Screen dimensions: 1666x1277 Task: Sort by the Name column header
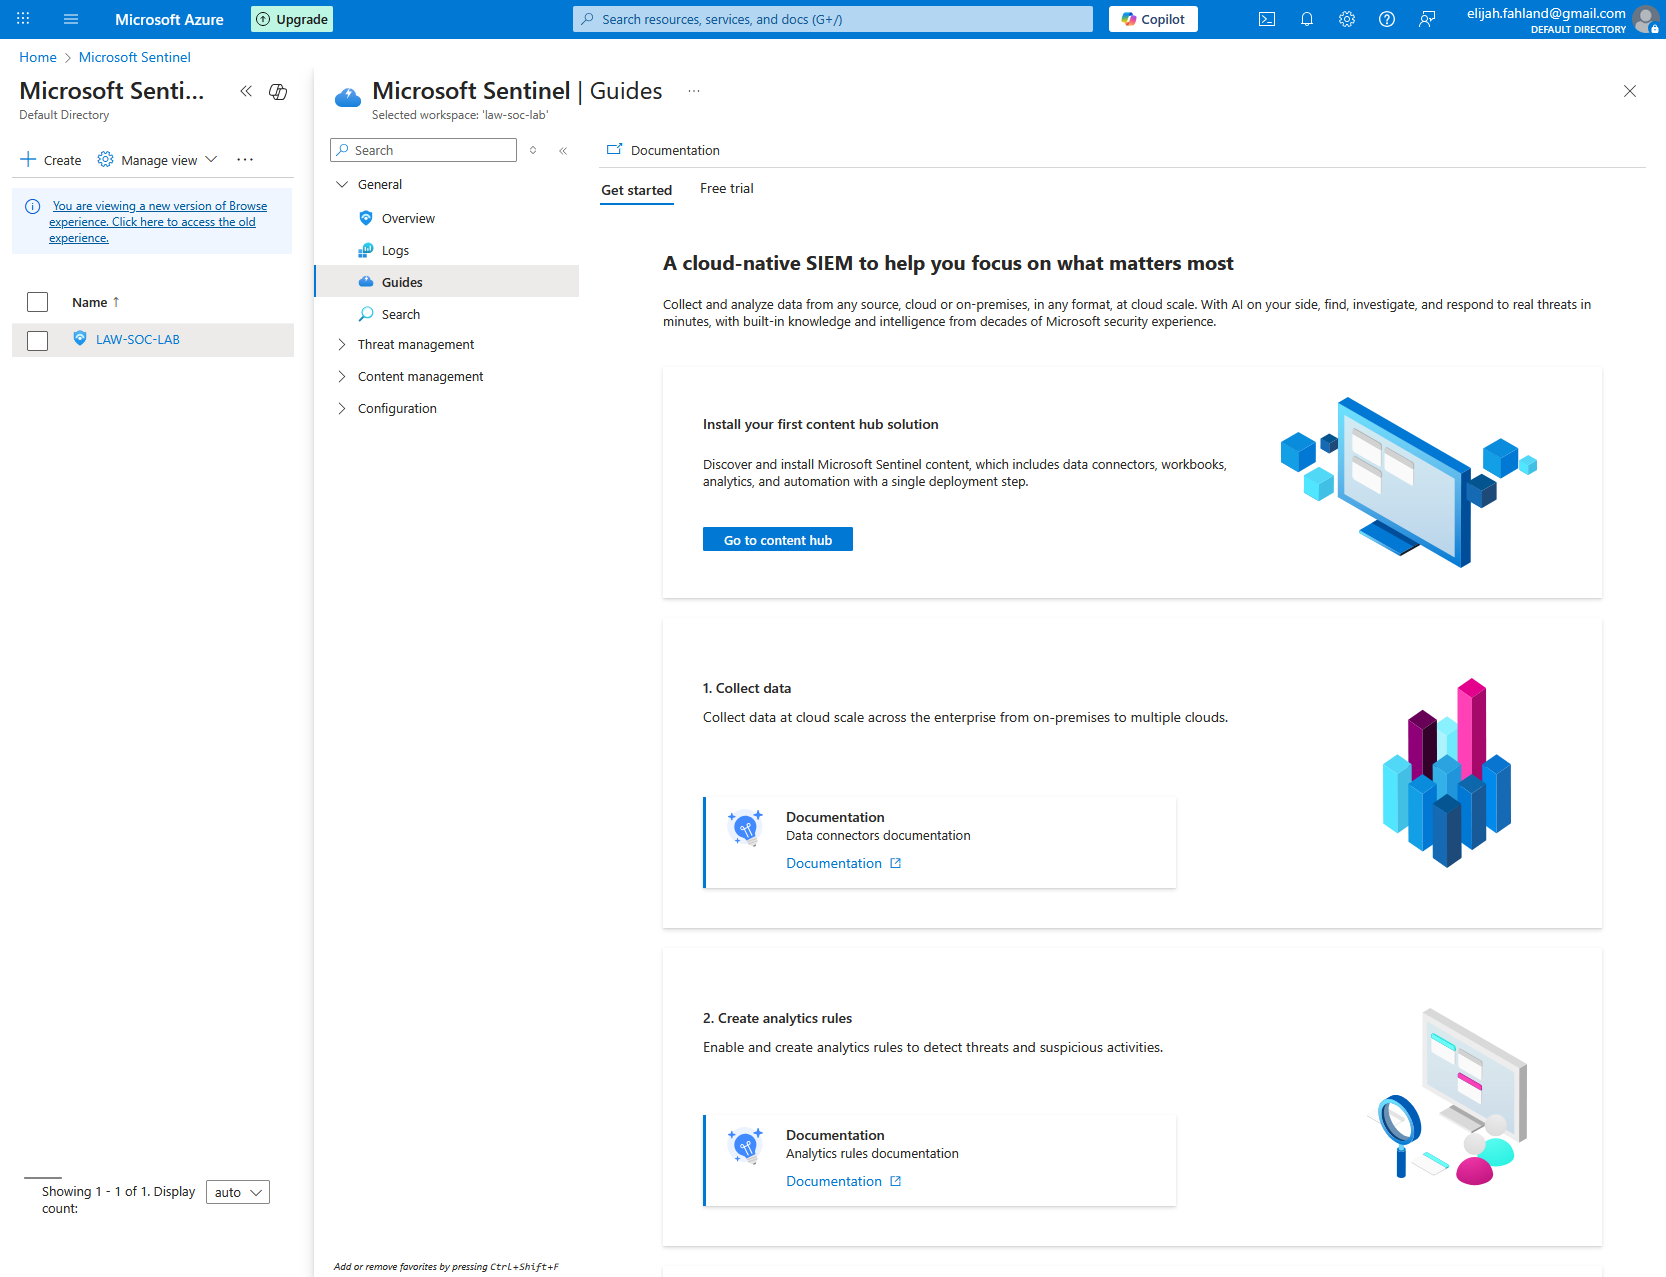click(96, 302)
